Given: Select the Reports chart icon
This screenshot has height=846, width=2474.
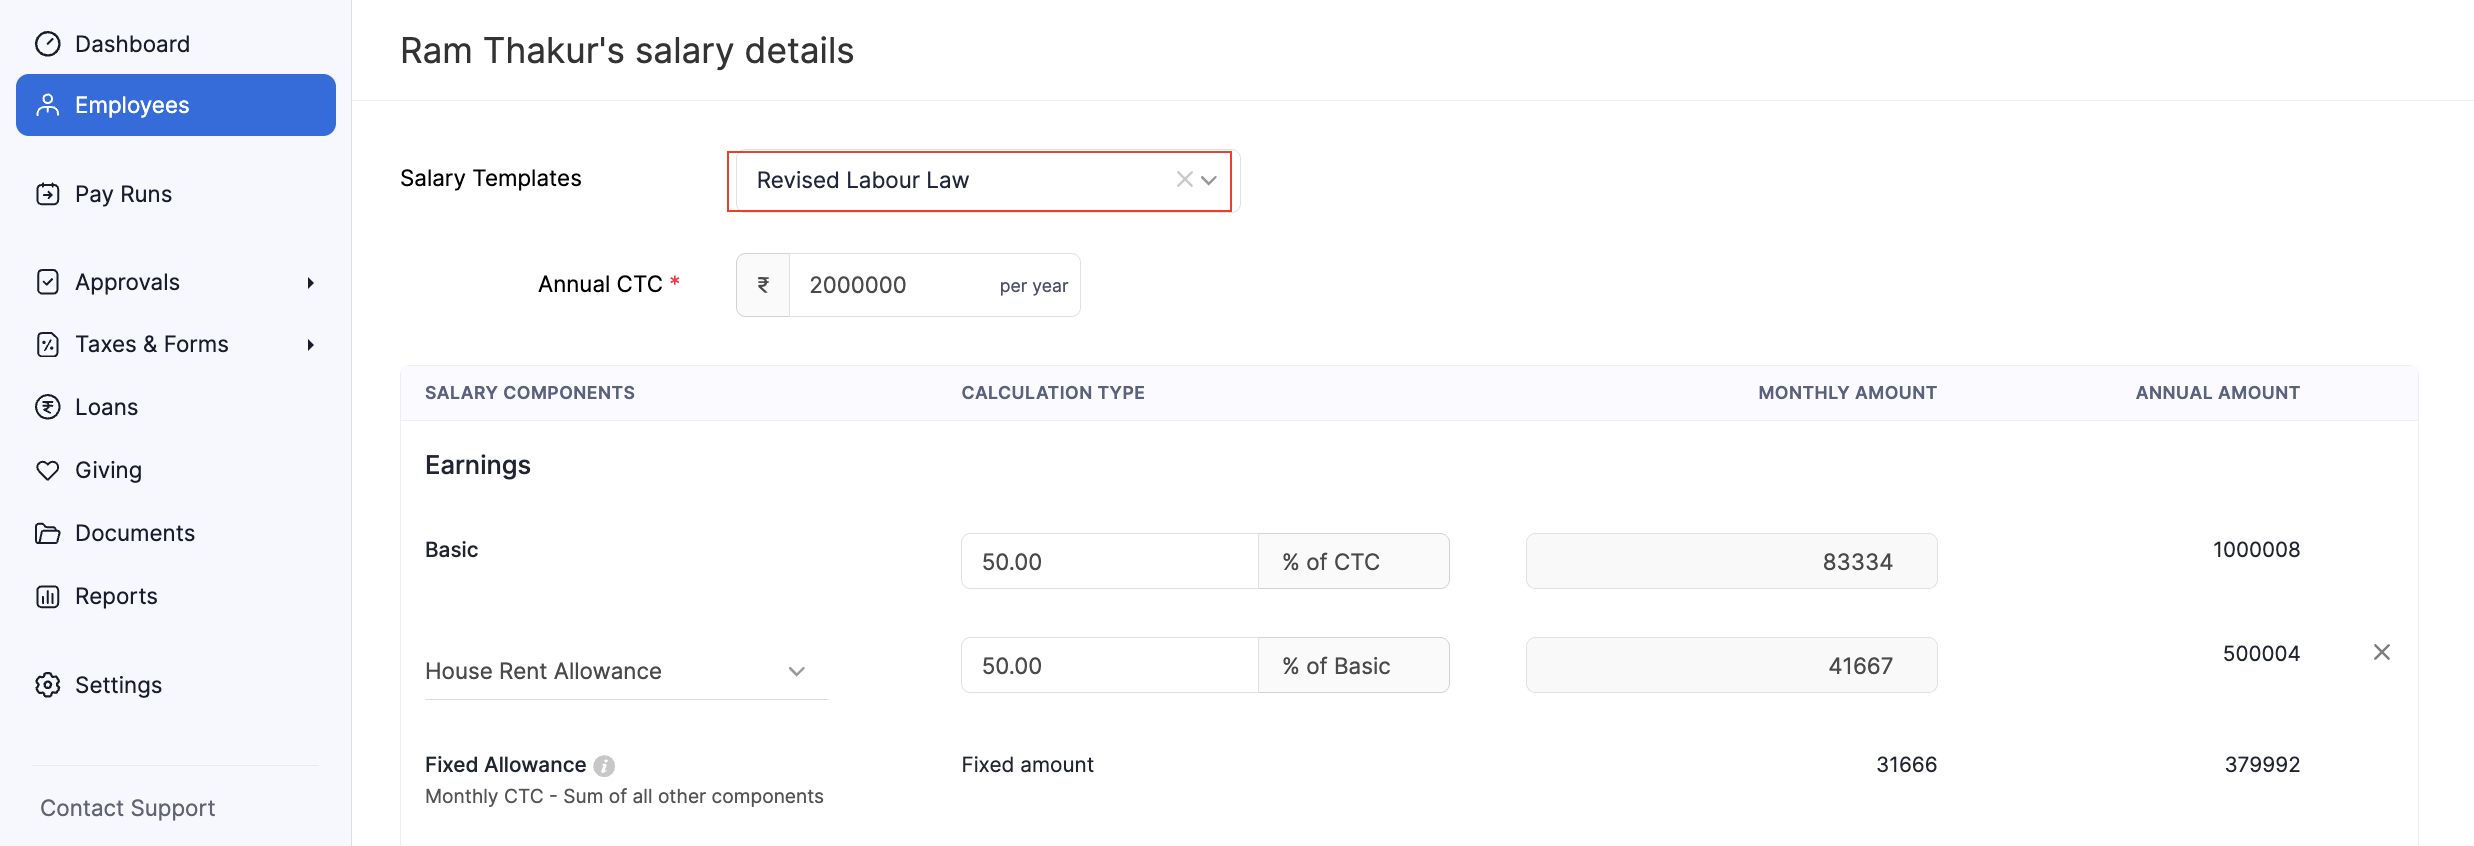Looking at the screenshot, I should coord(48,595).
